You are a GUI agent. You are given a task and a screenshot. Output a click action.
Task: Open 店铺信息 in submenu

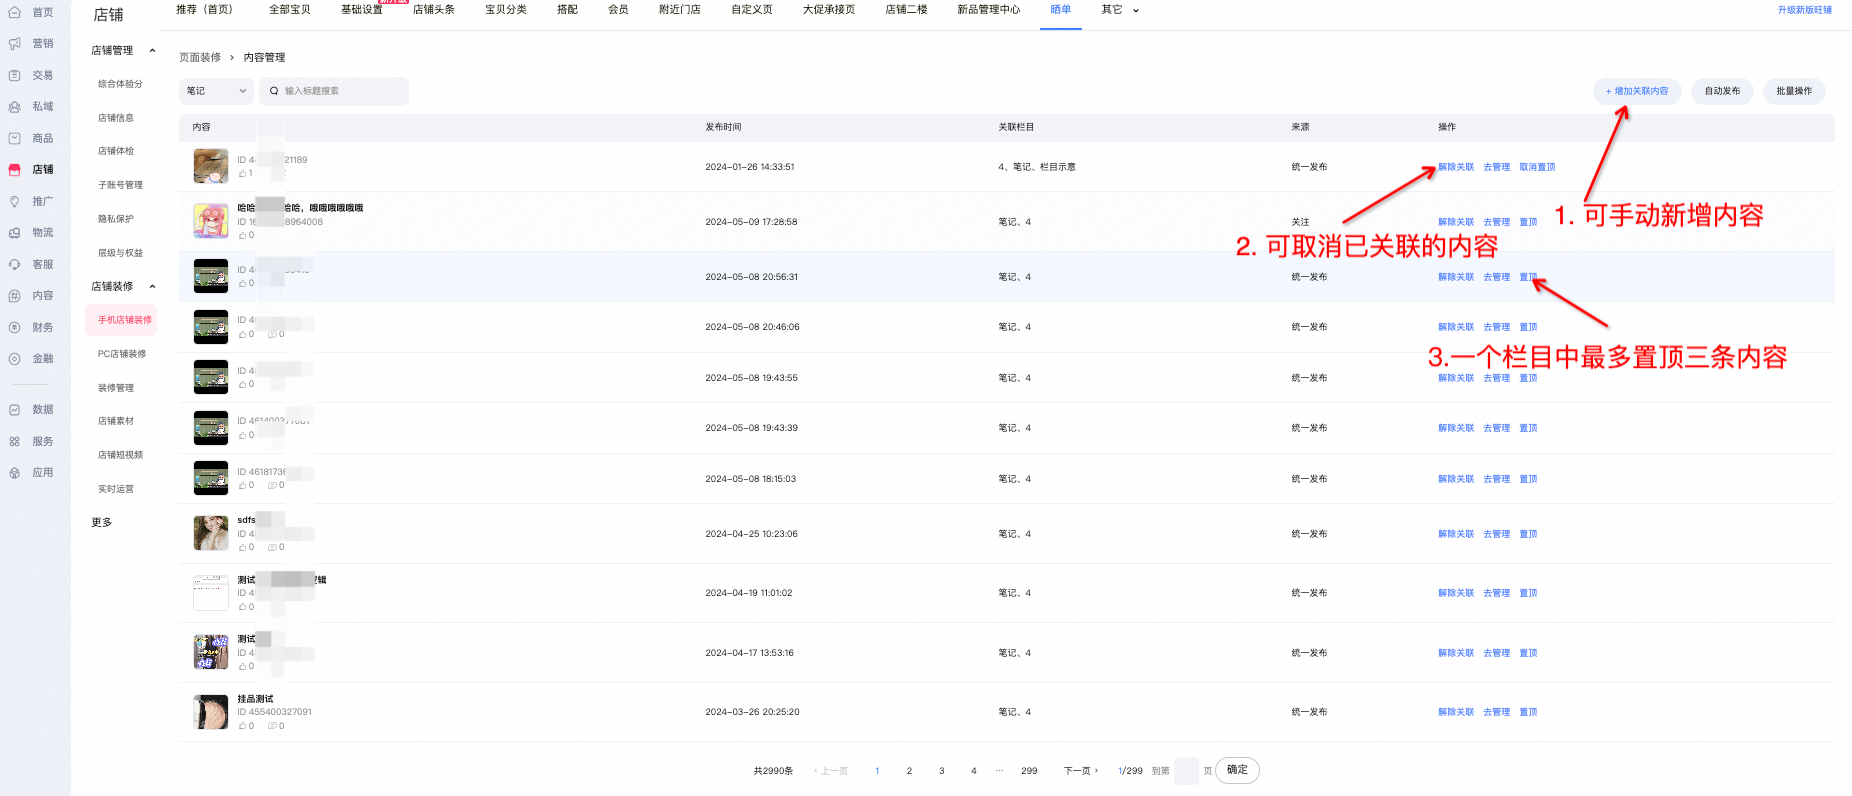pyautogui.click(x=116, y=118)
